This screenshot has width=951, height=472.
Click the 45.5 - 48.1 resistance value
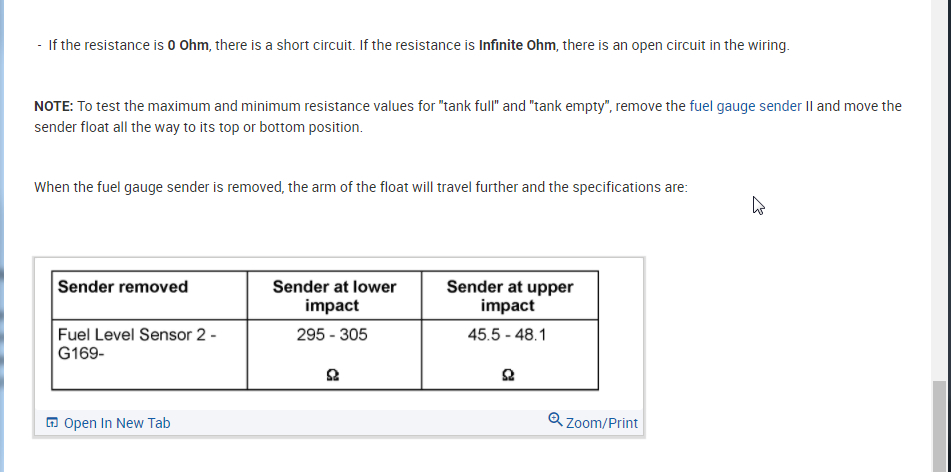click(x=507, y=335)
